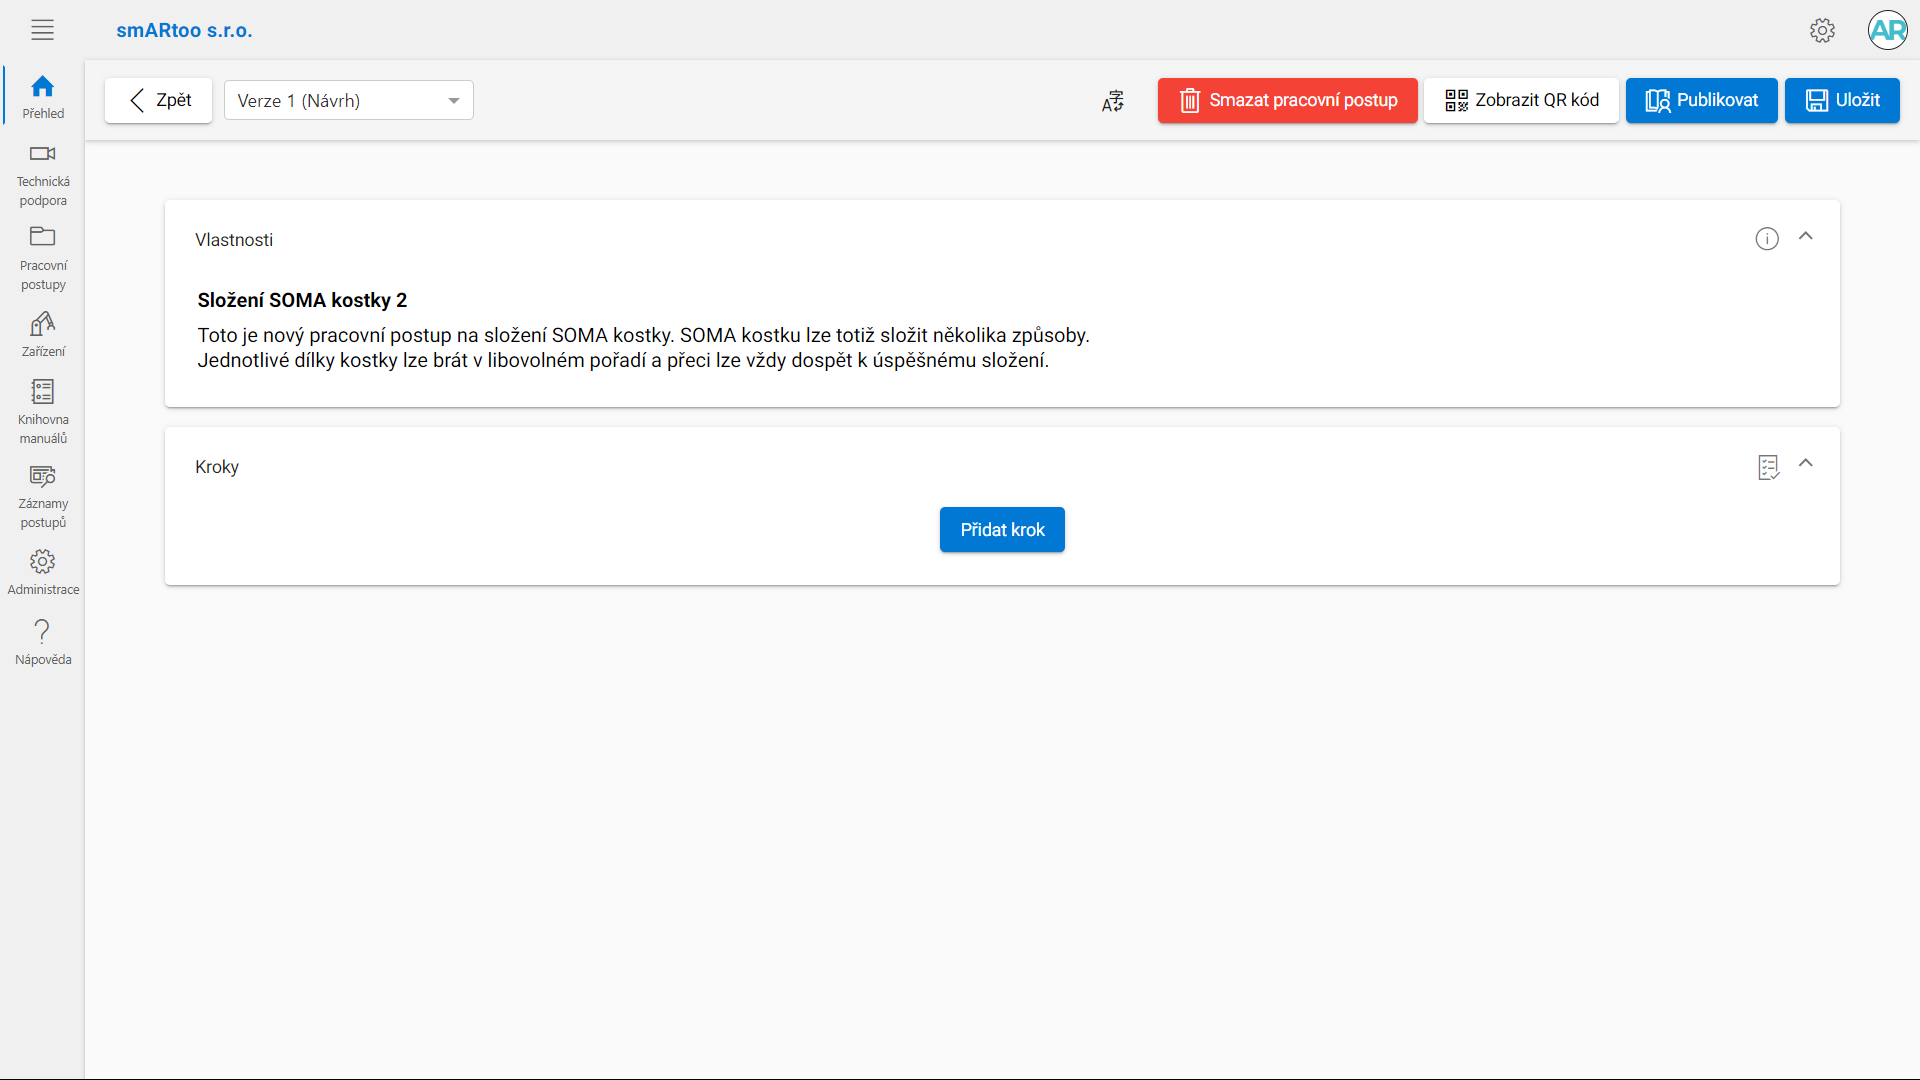Open Technická podpora section
The width and height of the screenshot is (1920, 1080).
click(43, 175)
